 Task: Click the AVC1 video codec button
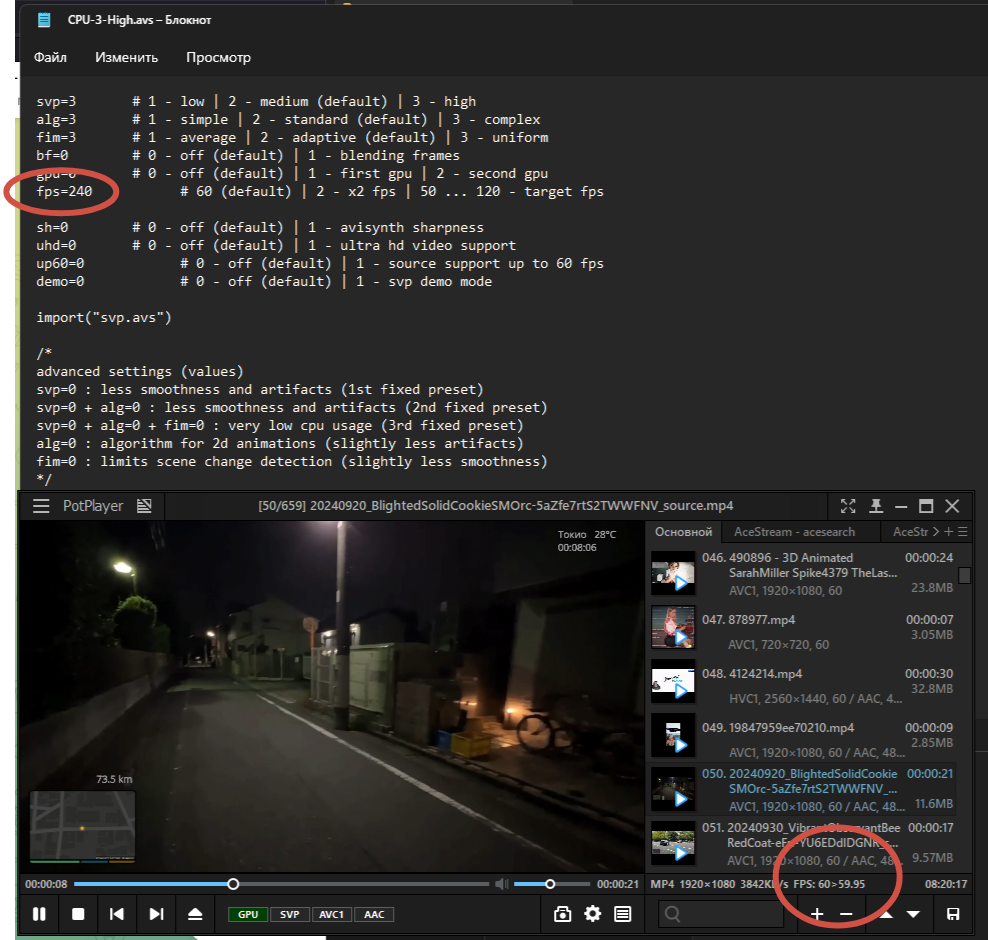(x=332, y=914)
